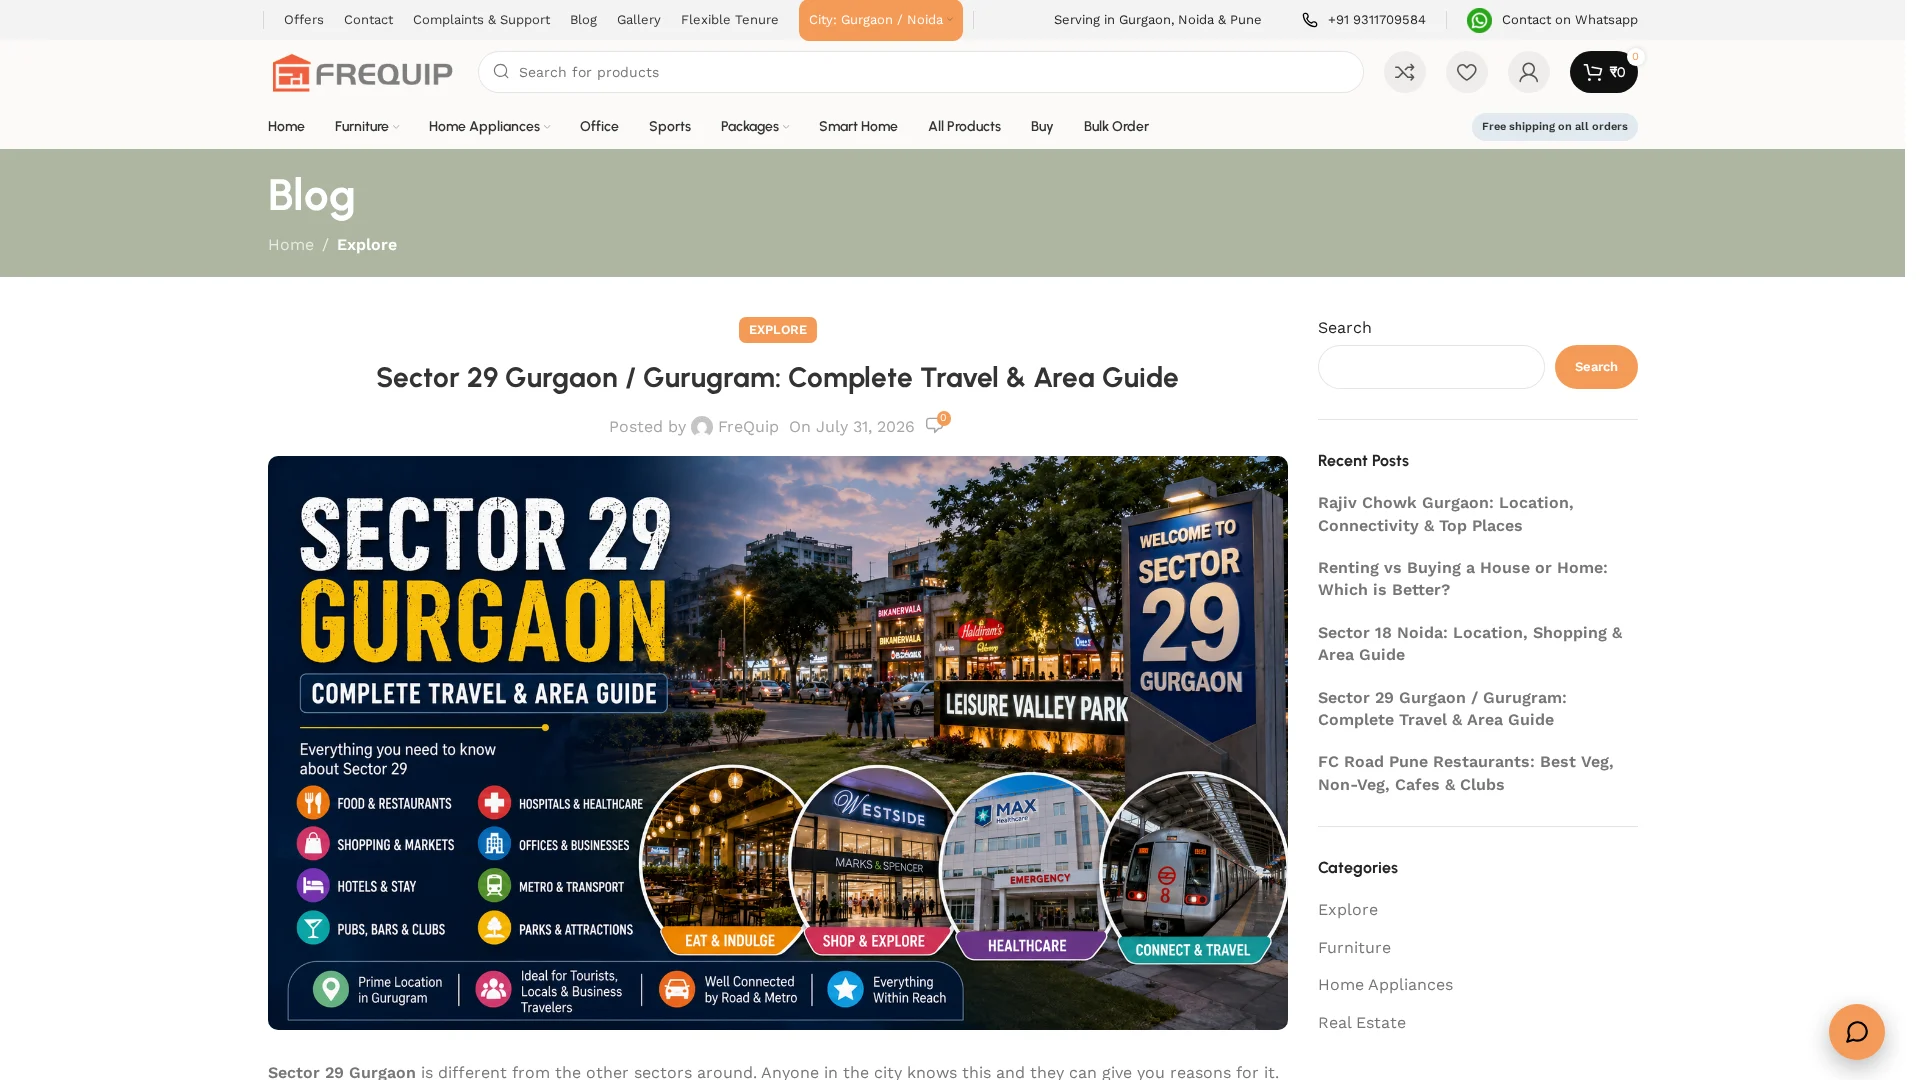Image resolution: width=1920 pixels, height=1080 pixels.
Task: Open Complaints & Support link
Action: (481, 20)
